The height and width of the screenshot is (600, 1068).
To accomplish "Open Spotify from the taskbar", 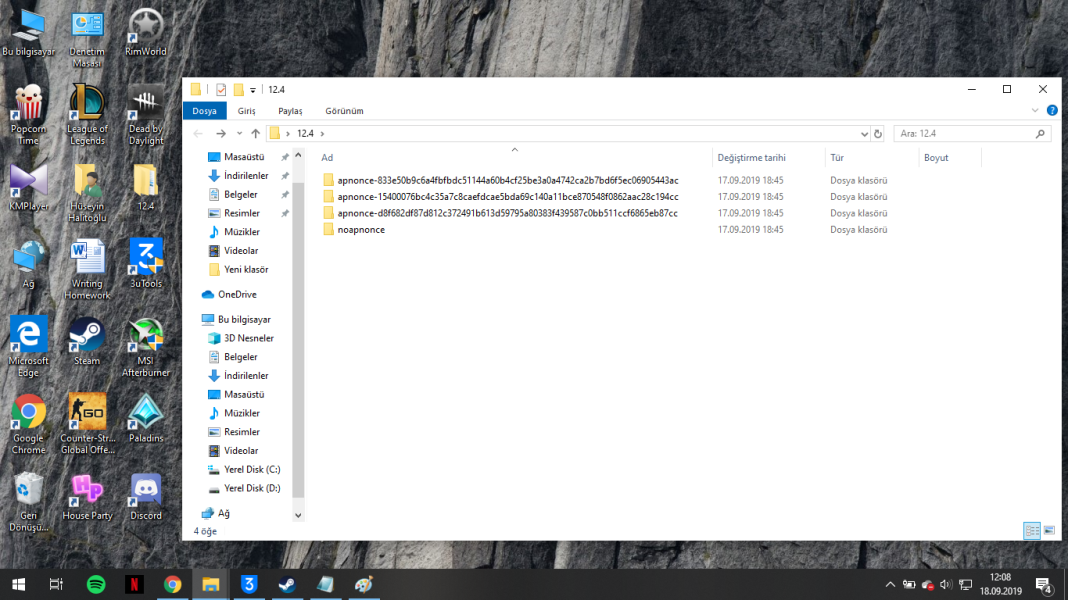I will tap(96, 585).
